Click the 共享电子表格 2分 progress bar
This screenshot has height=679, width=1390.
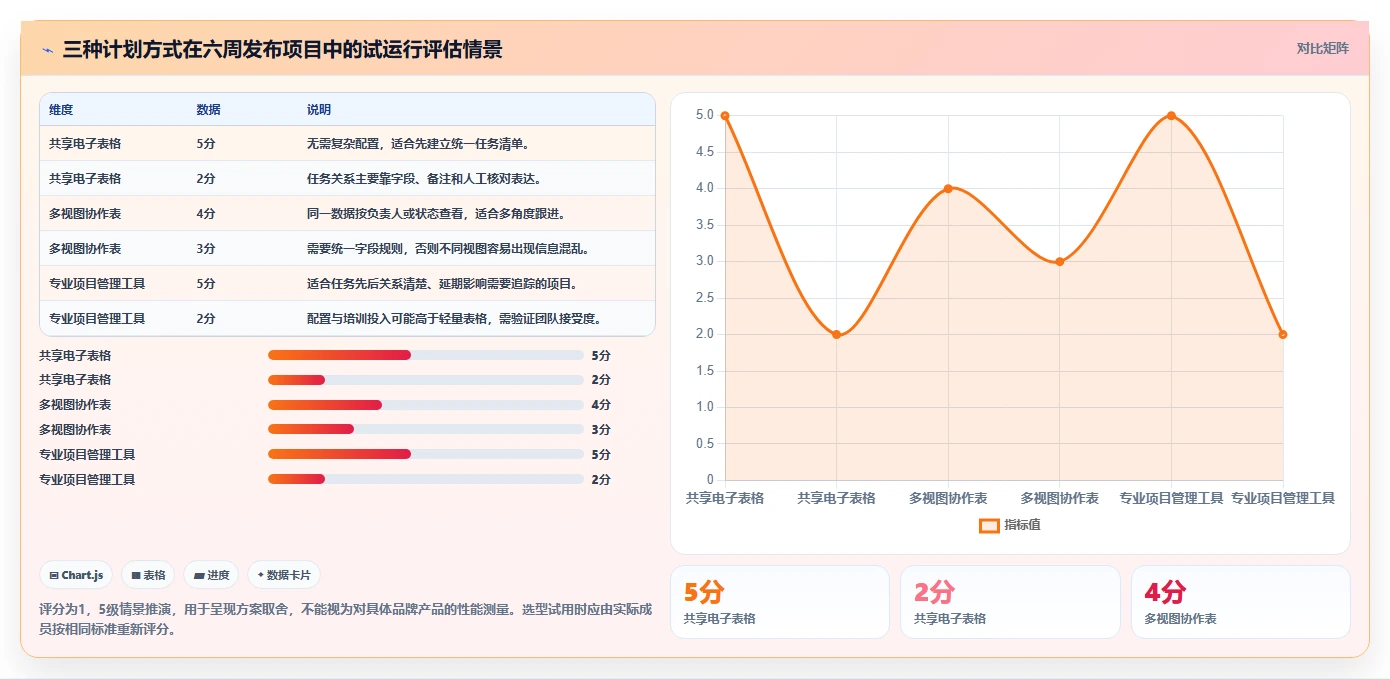[x=426, y=380]
